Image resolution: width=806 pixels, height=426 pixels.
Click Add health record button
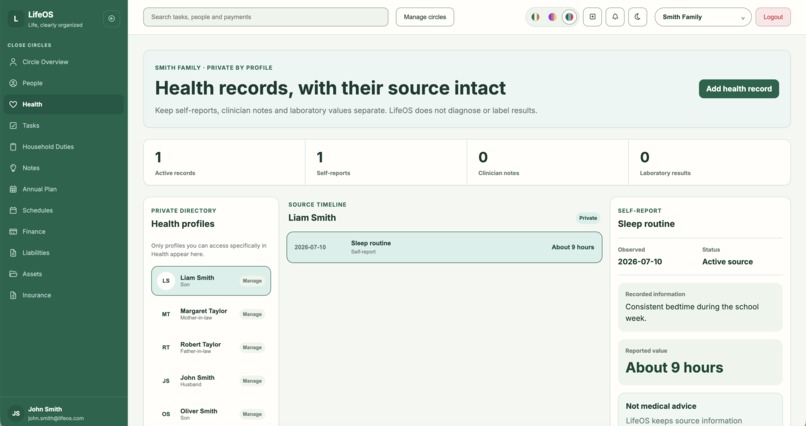739,89
